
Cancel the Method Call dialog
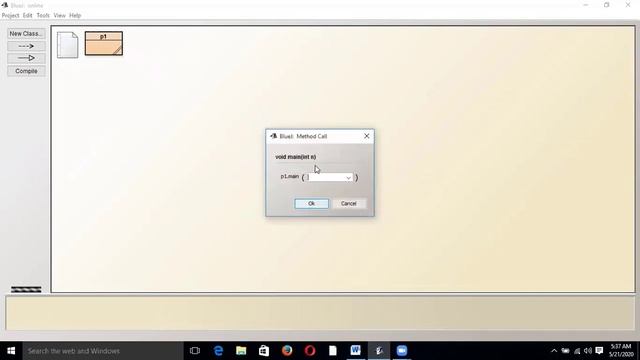click(349, 203)
